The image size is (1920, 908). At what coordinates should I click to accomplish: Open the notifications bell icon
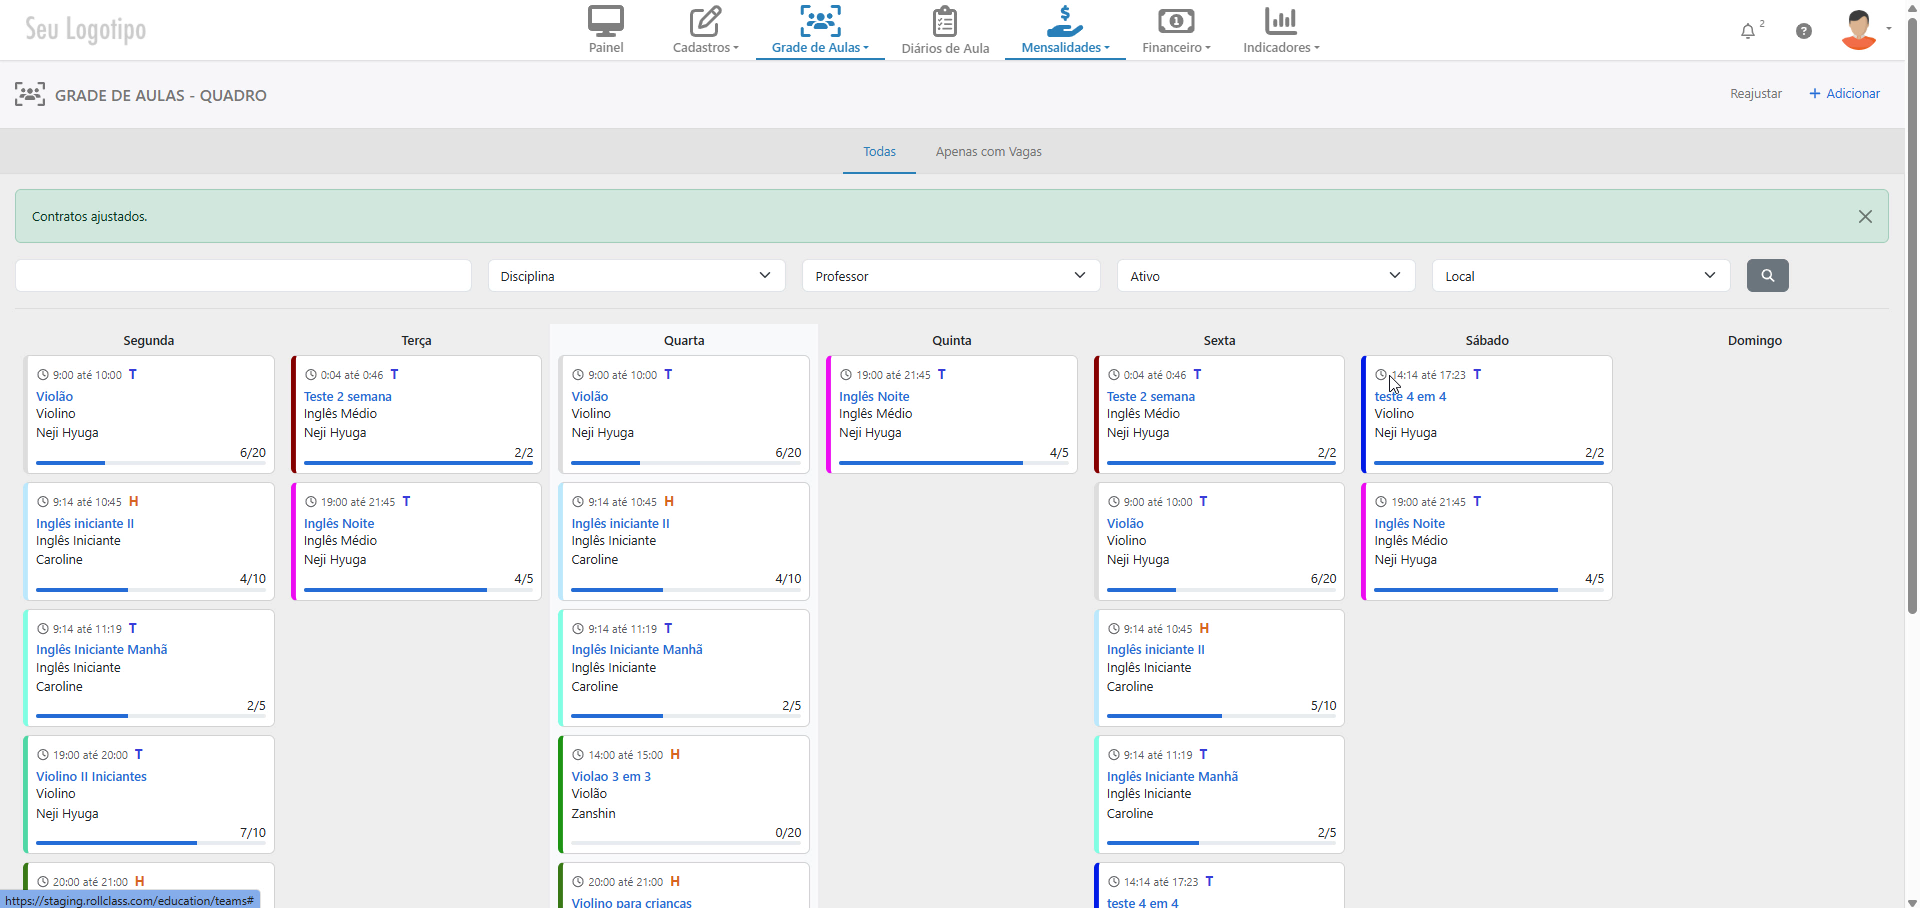1748,31
